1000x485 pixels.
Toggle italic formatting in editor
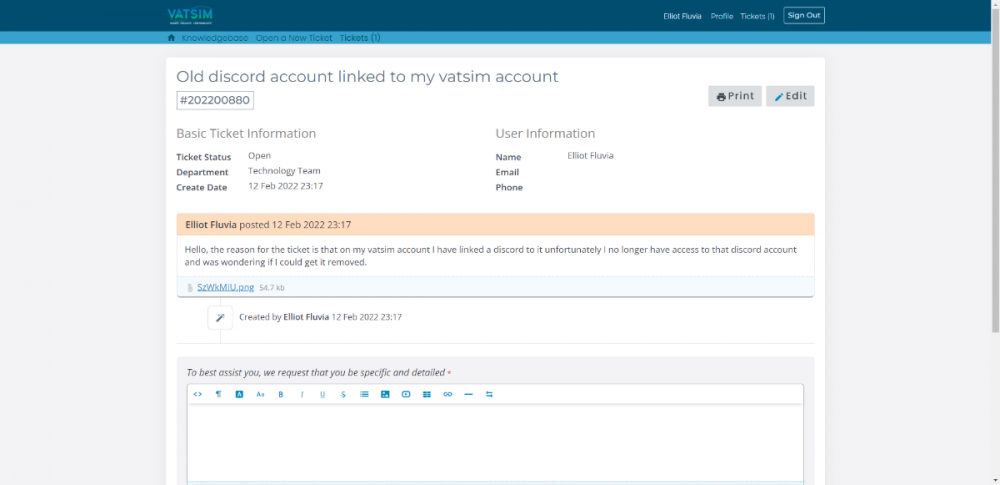coord(302,394)
